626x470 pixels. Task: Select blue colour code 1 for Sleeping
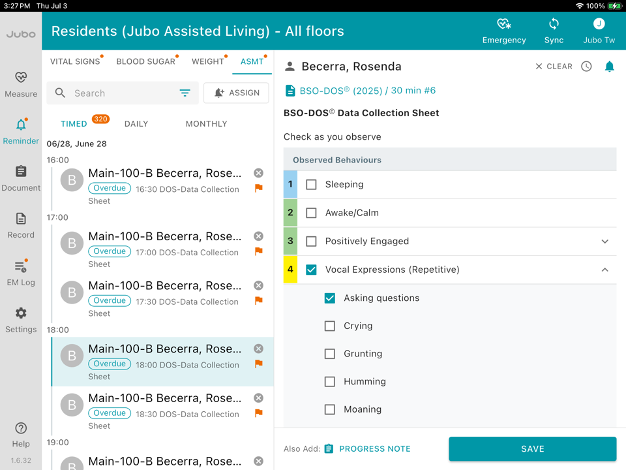coord(290,184)
